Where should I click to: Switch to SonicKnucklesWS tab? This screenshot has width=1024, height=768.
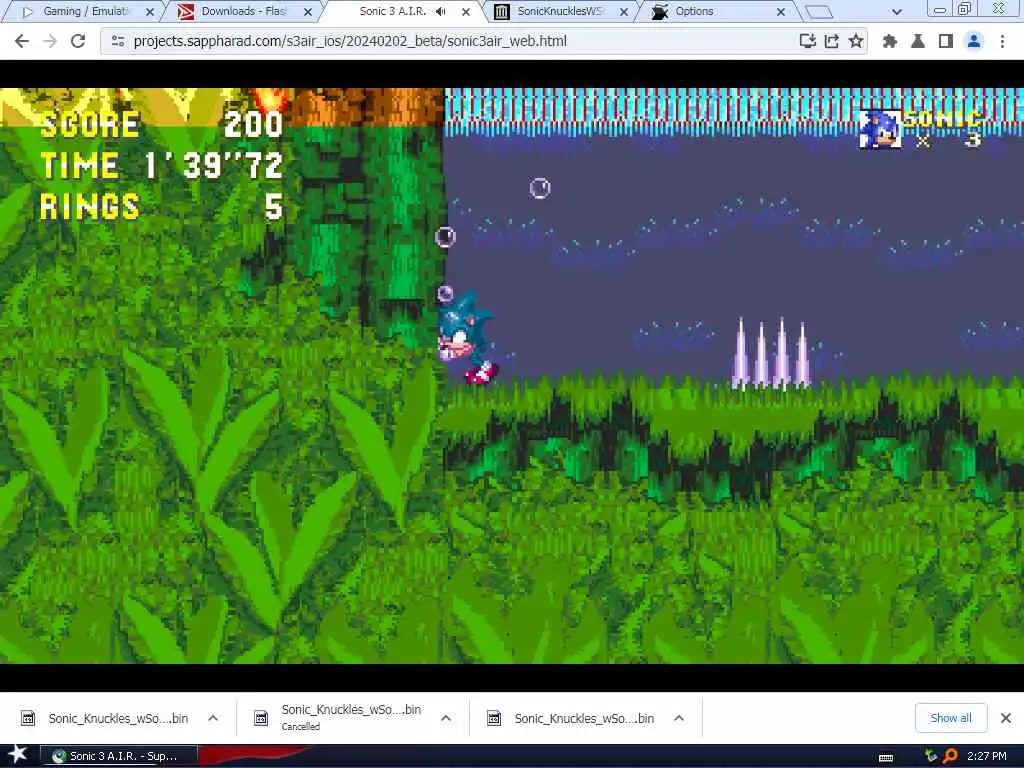pyautogui.click(x=560, y=11)
